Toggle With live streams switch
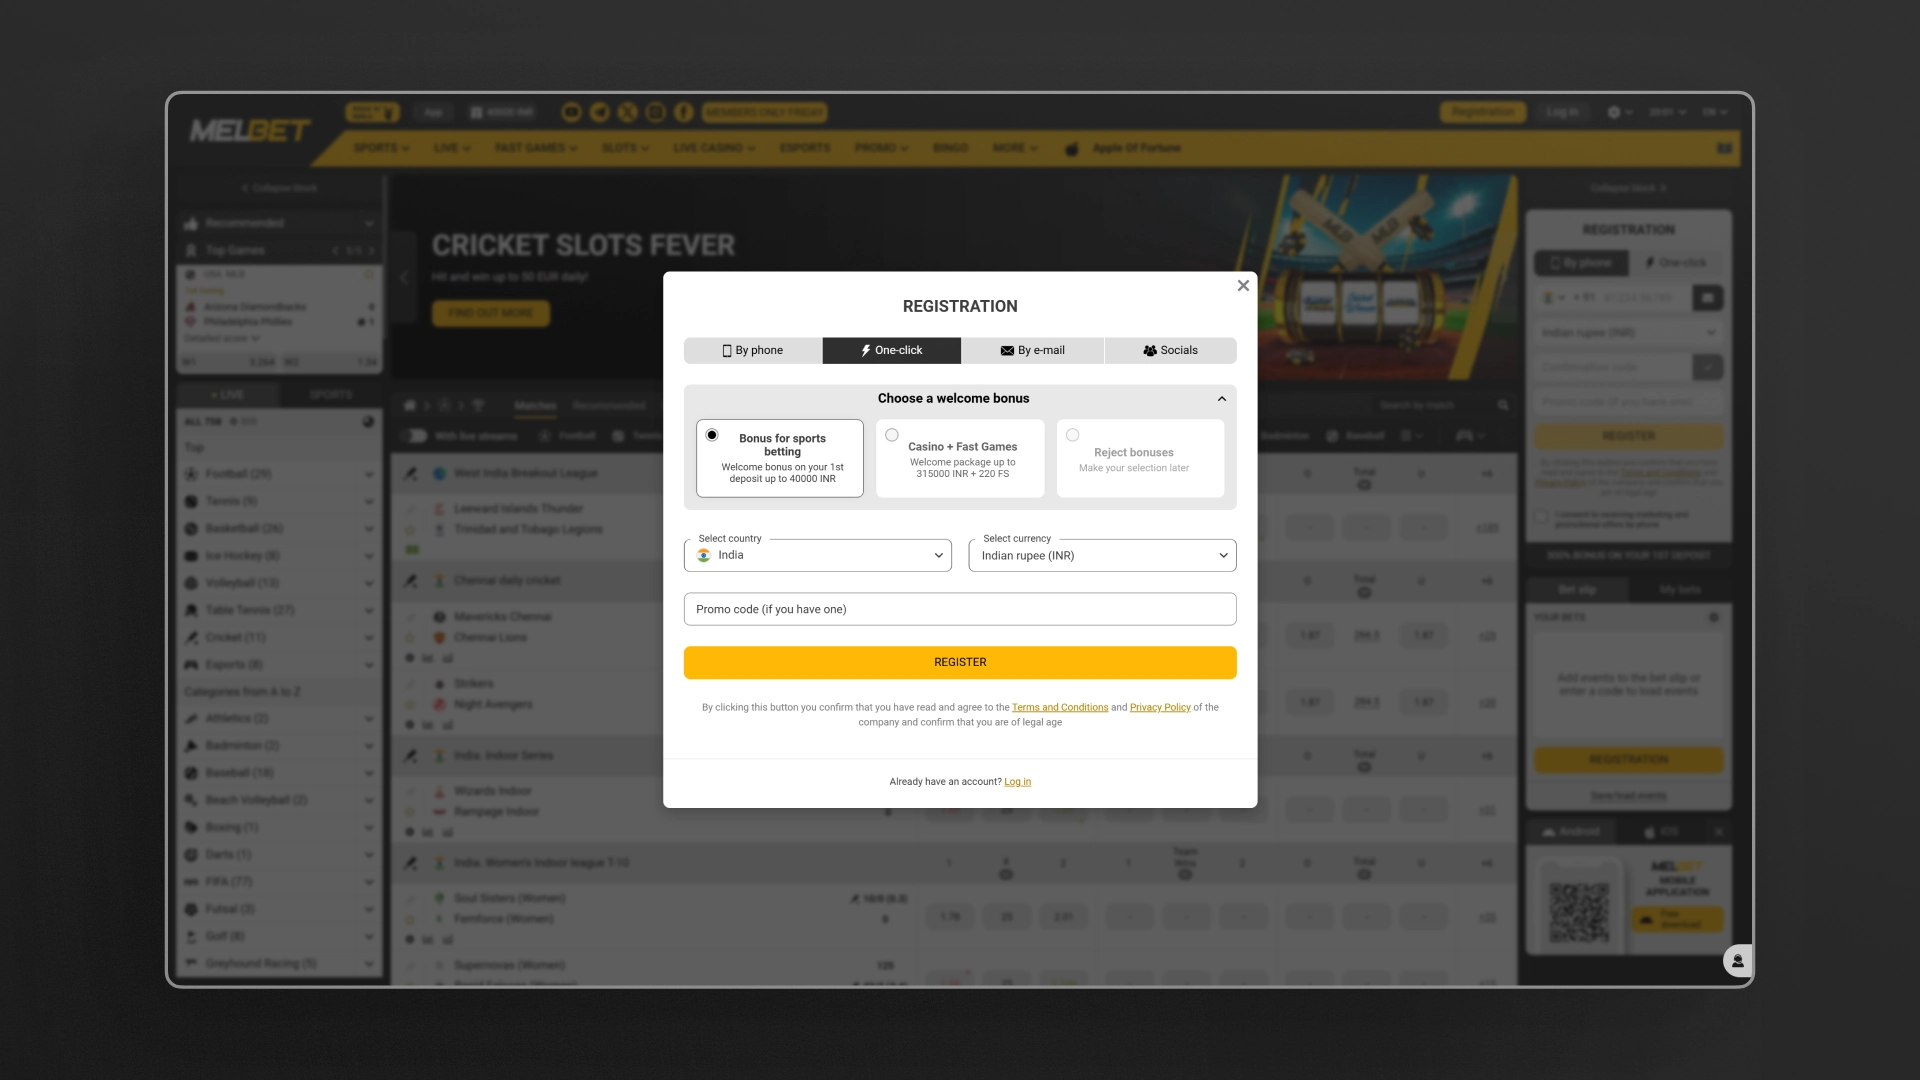 point(414,436)
